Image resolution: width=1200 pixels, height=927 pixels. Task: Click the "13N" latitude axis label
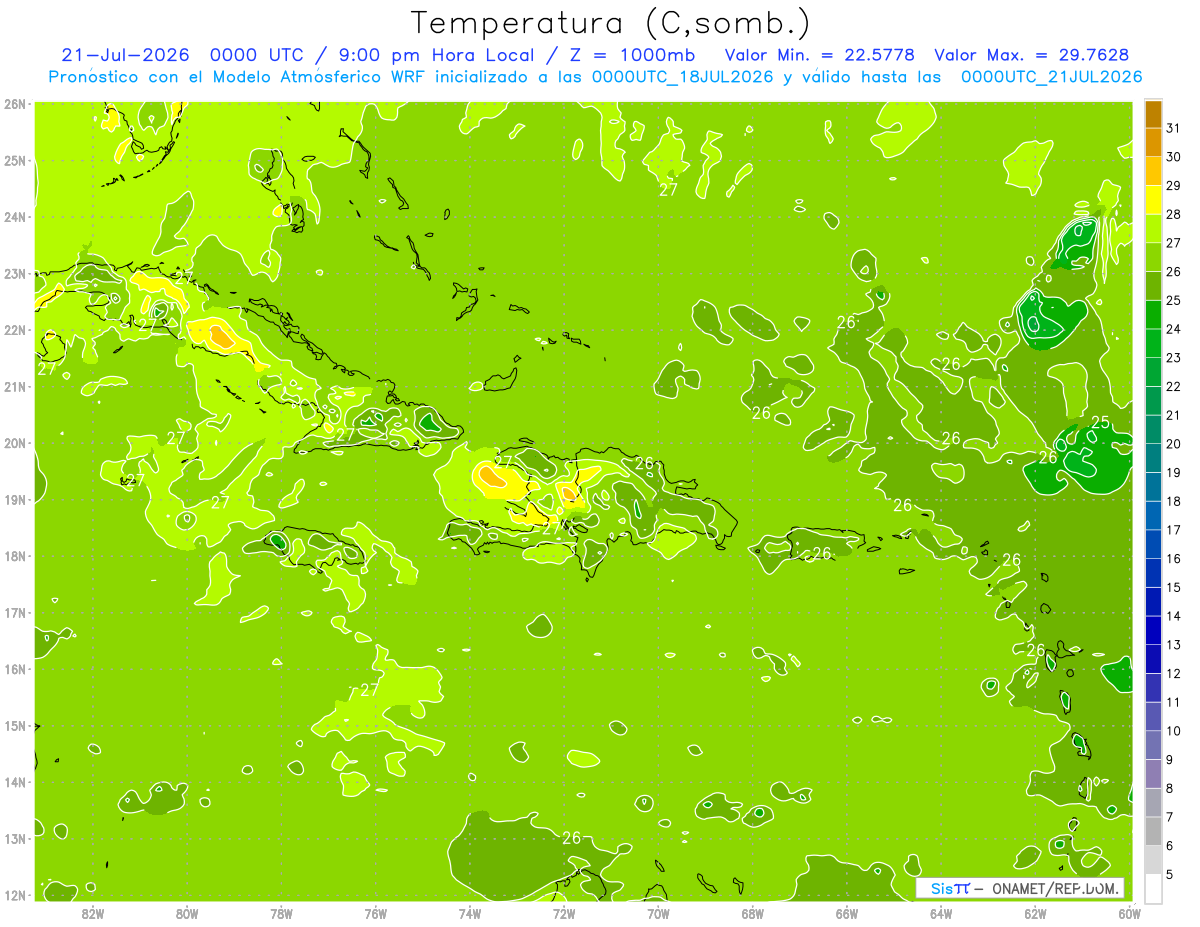[14, 838]
